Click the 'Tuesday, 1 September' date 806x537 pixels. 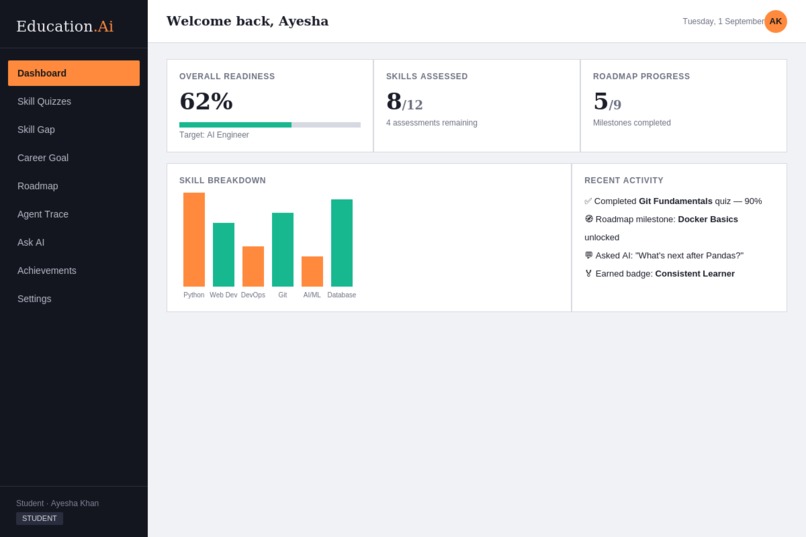[x=723, y=21]
